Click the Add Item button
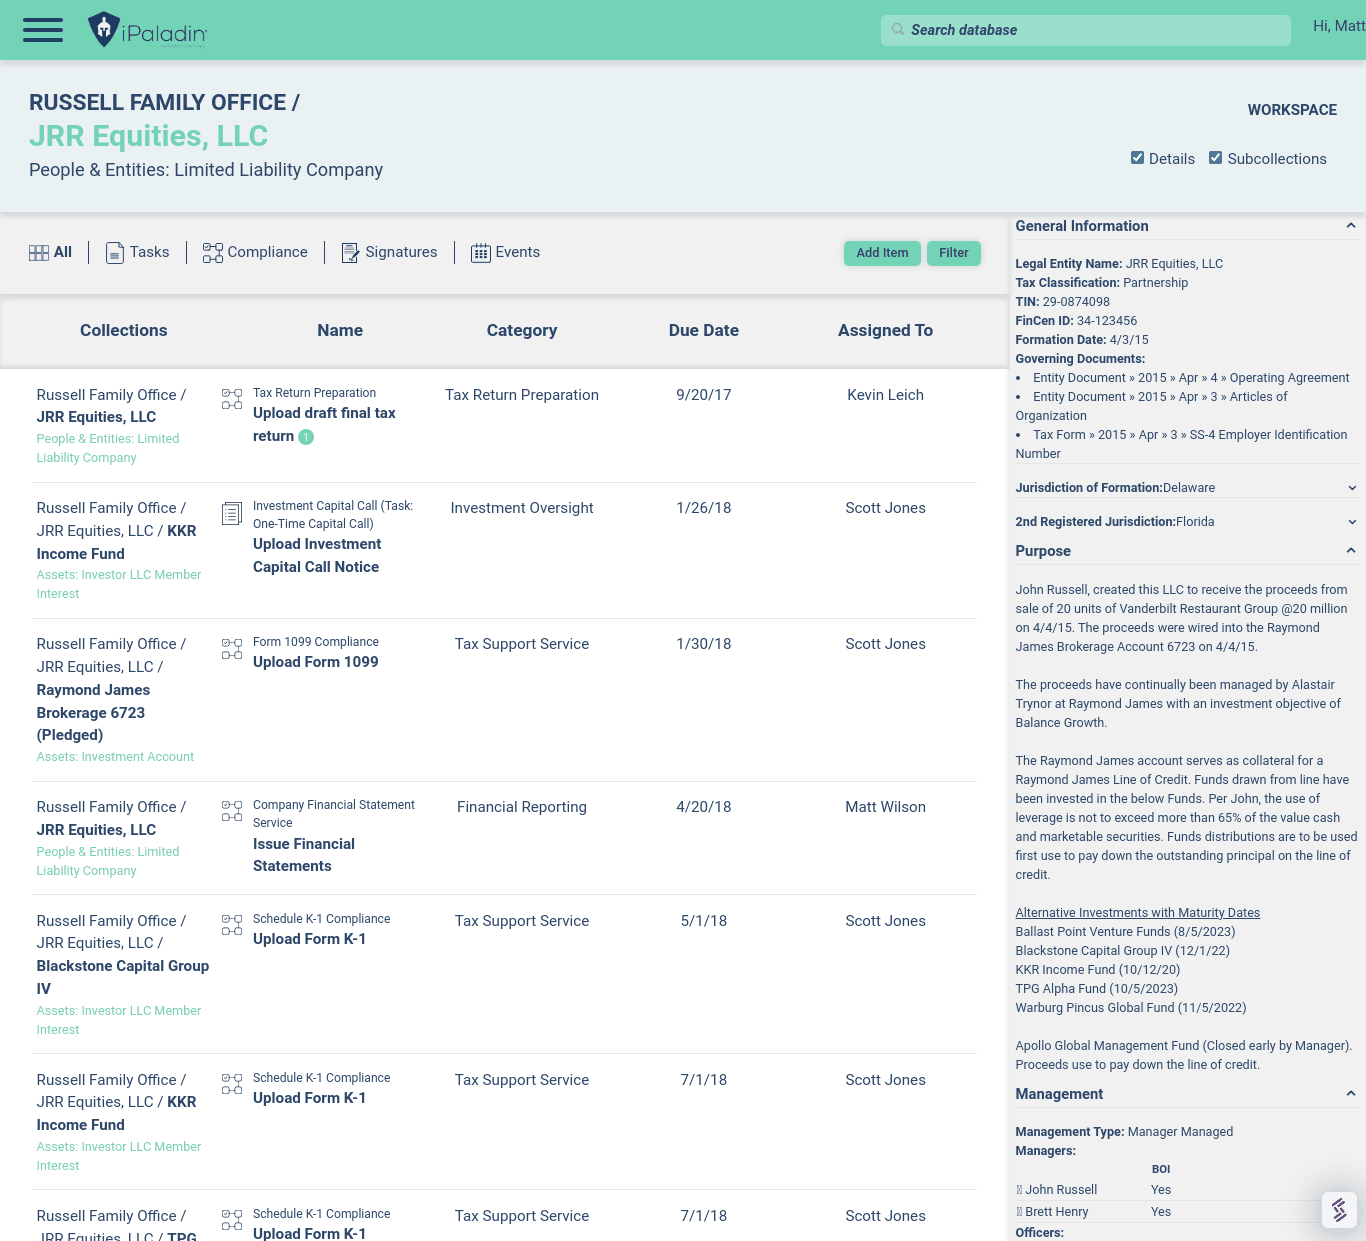Image resolution: width=1366 pixels, height=1241 pixels. pos(883,253)
